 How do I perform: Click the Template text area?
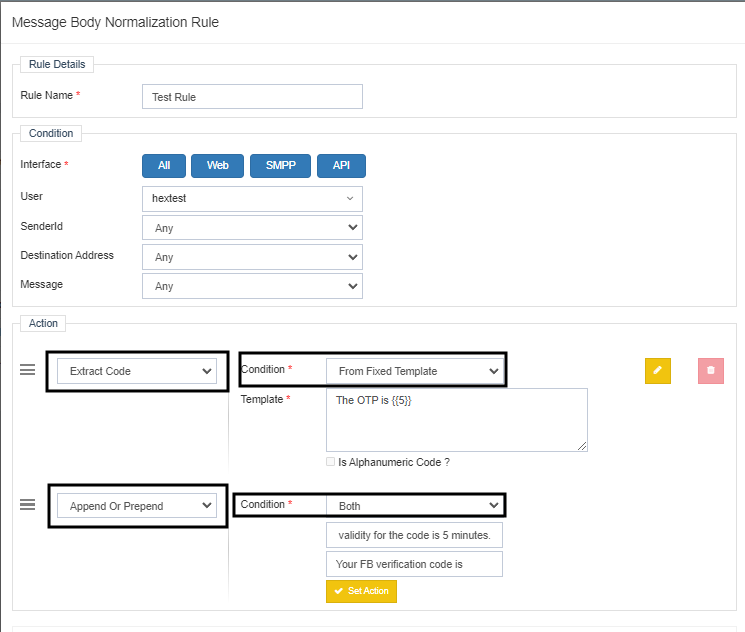[x=456, y=420]
